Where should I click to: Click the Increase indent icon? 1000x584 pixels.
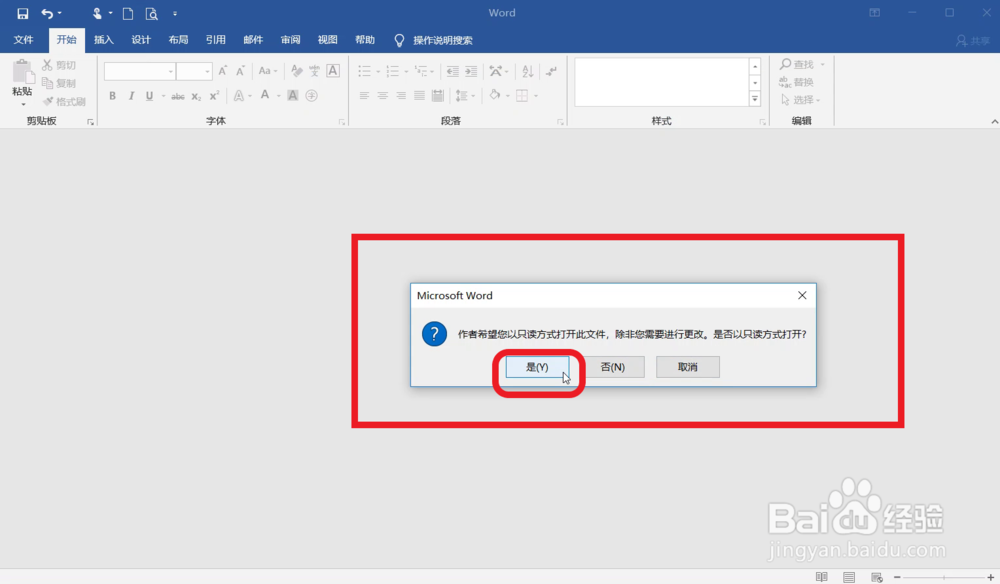[x=471, y=71]
